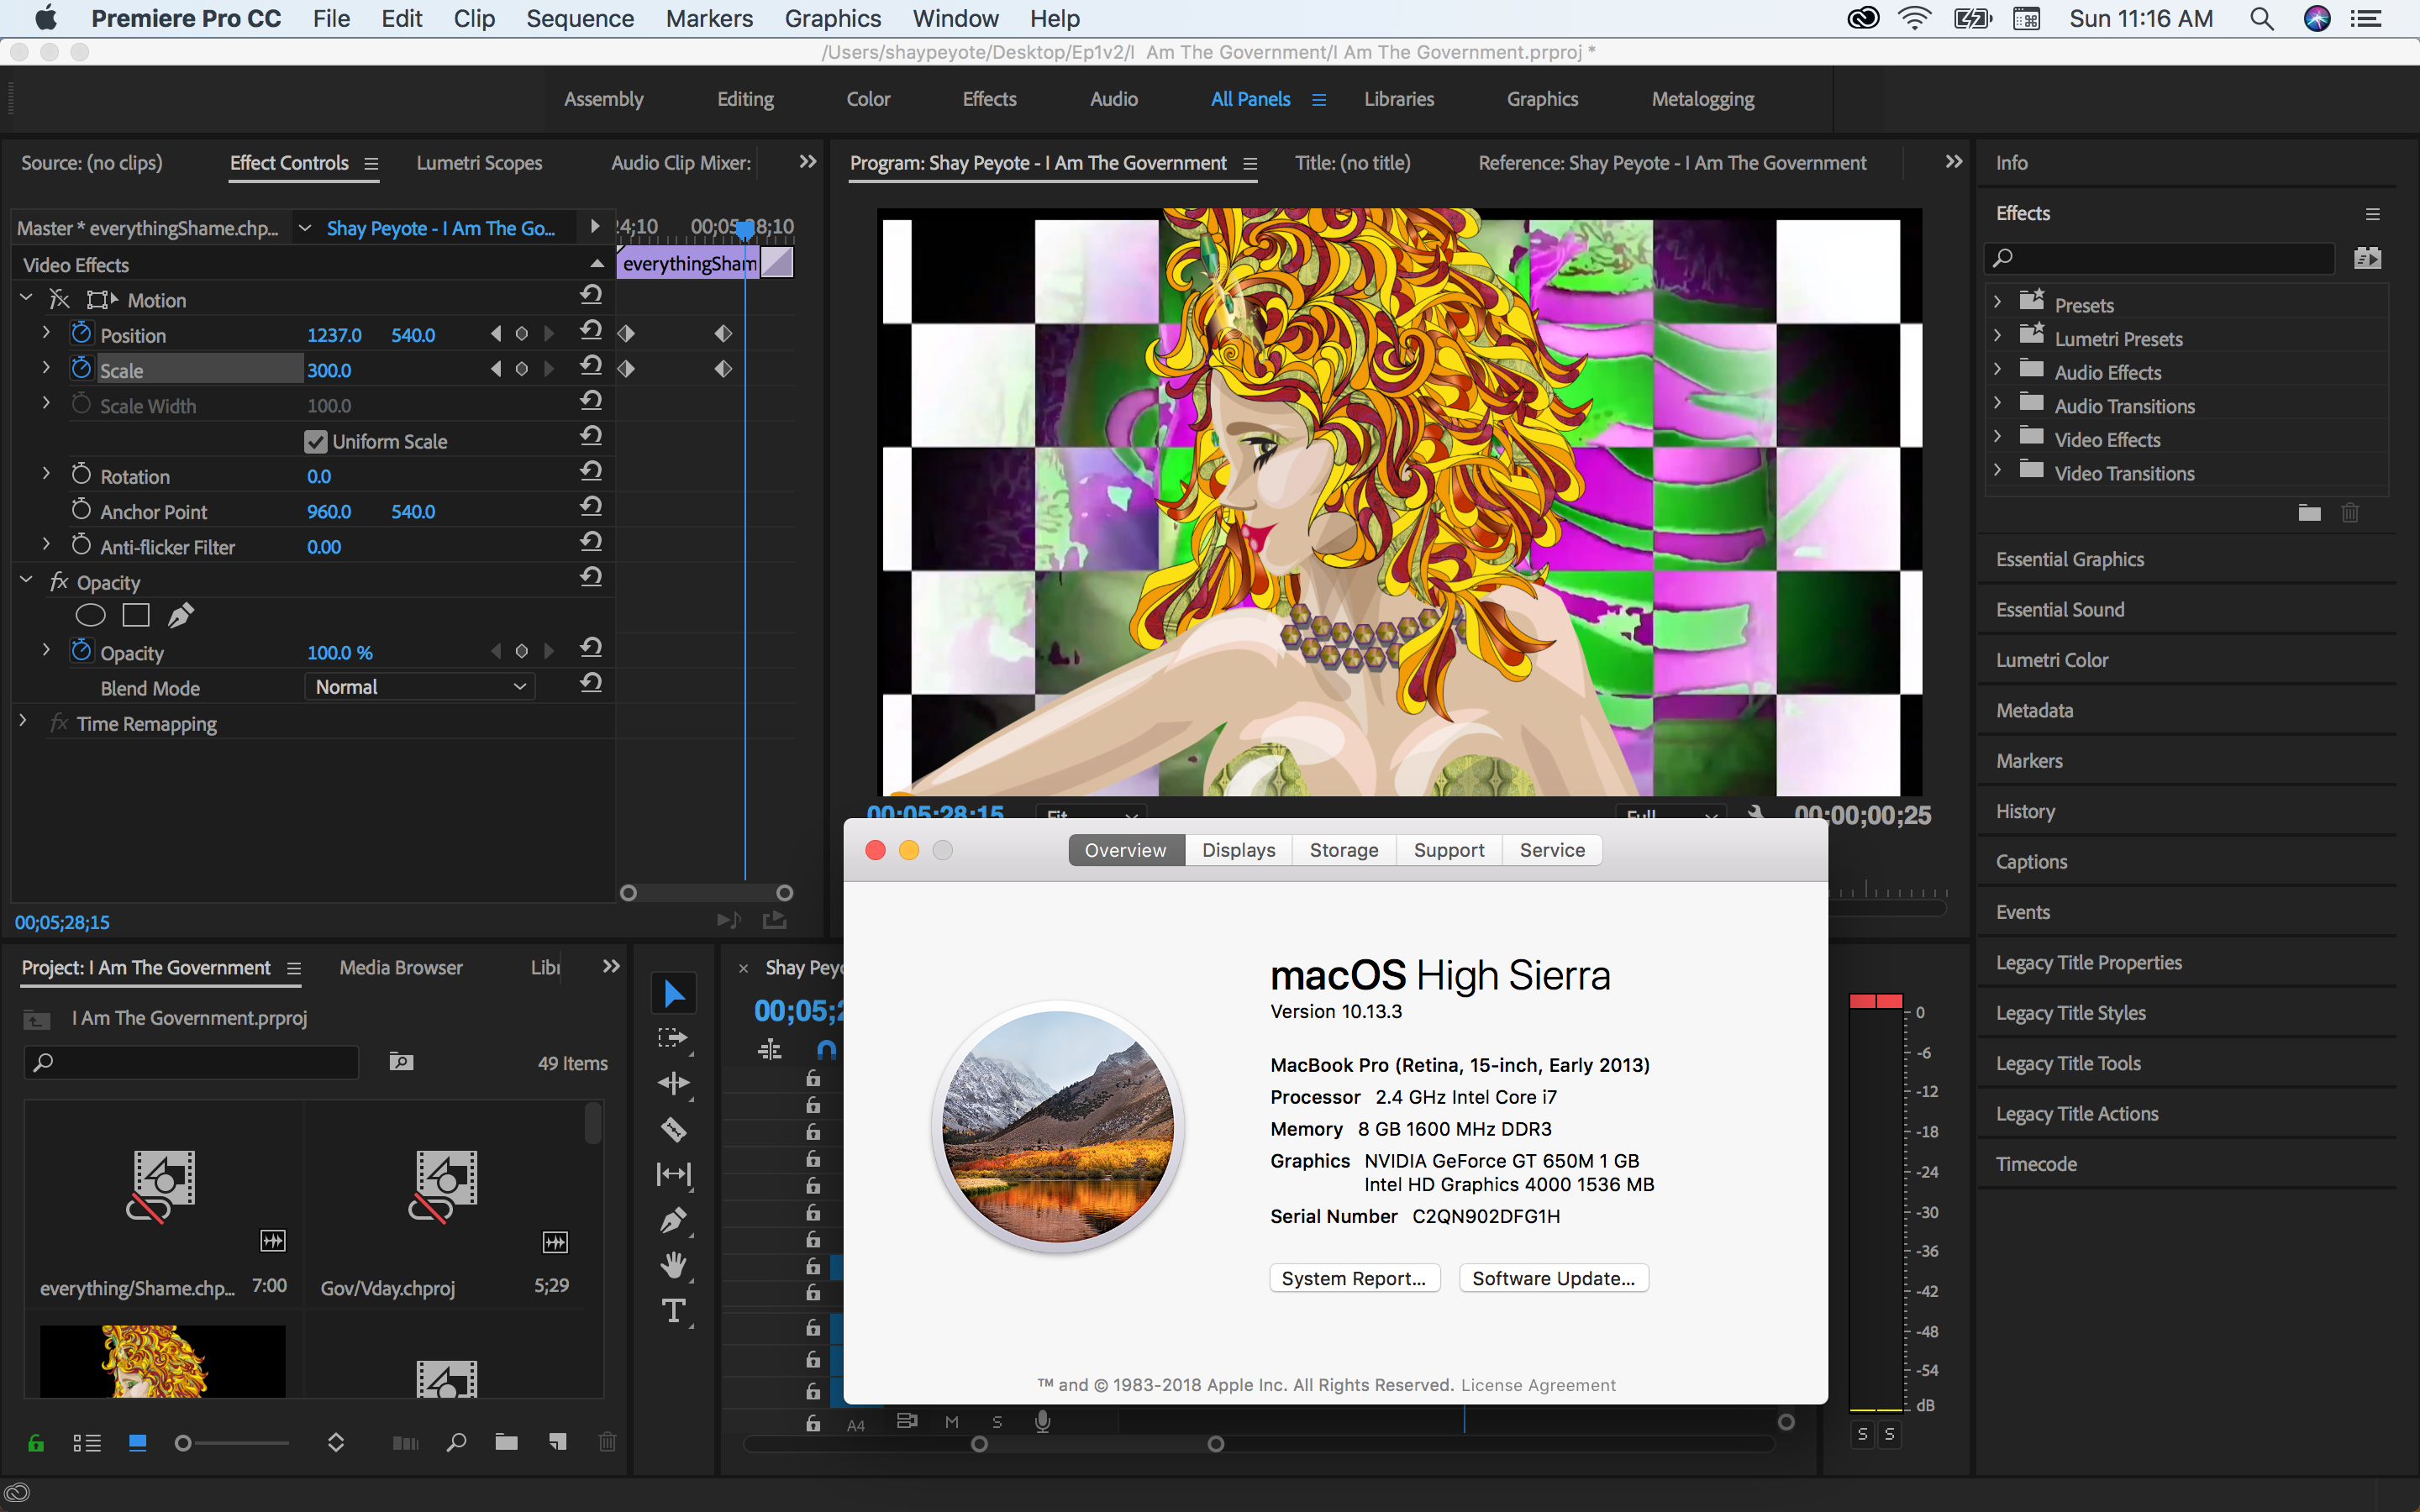The height and width of the screenshot is (1512, 2420).
Task: Click the System Report button
Action: click(x=1354, y=1278)
